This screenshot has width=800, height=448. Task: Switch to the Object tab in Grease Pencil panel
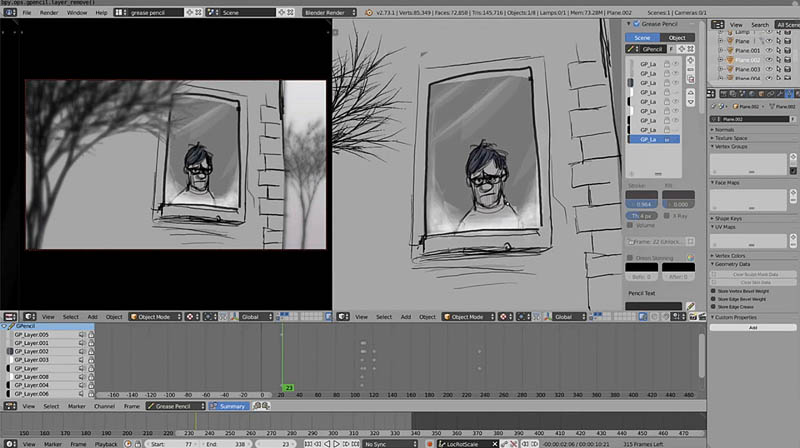point(676,37)
